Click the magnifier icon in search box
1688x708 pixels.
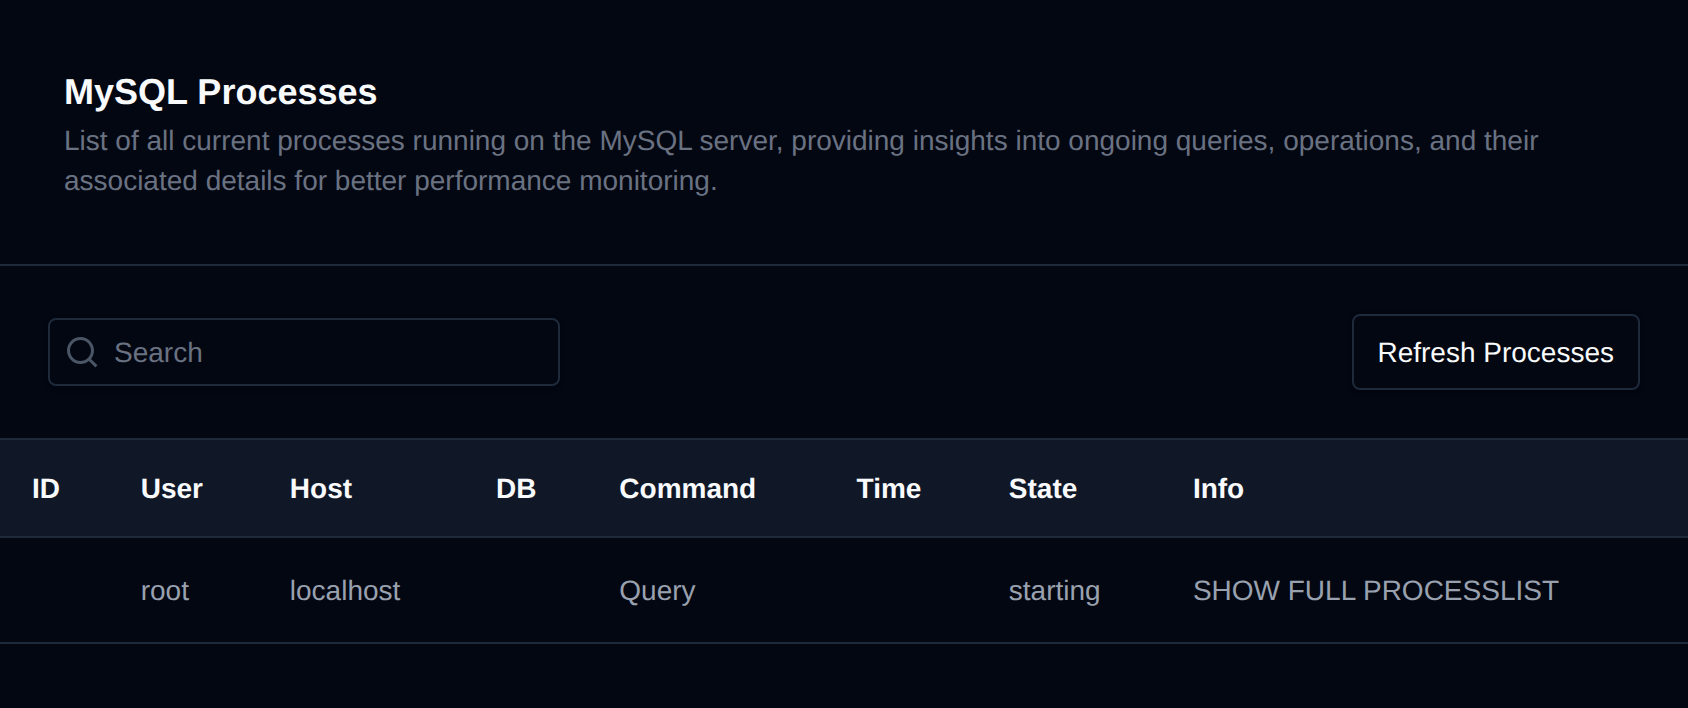click(x=82, y=352)
